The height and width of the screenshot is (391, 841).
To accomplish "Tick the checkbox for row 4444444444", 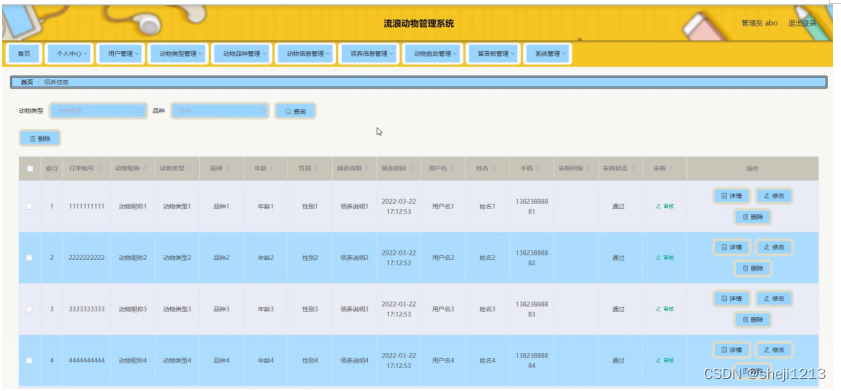I will [x=29, y=360].
